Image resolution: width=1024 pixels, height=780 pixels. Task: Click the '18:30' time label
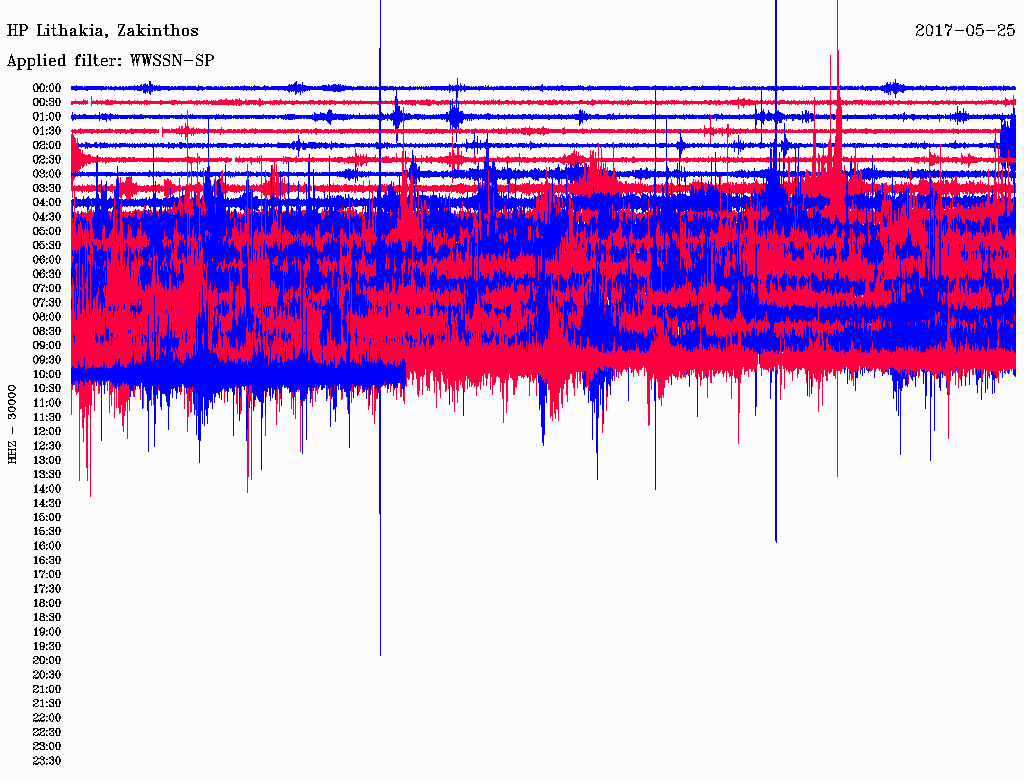47,617
